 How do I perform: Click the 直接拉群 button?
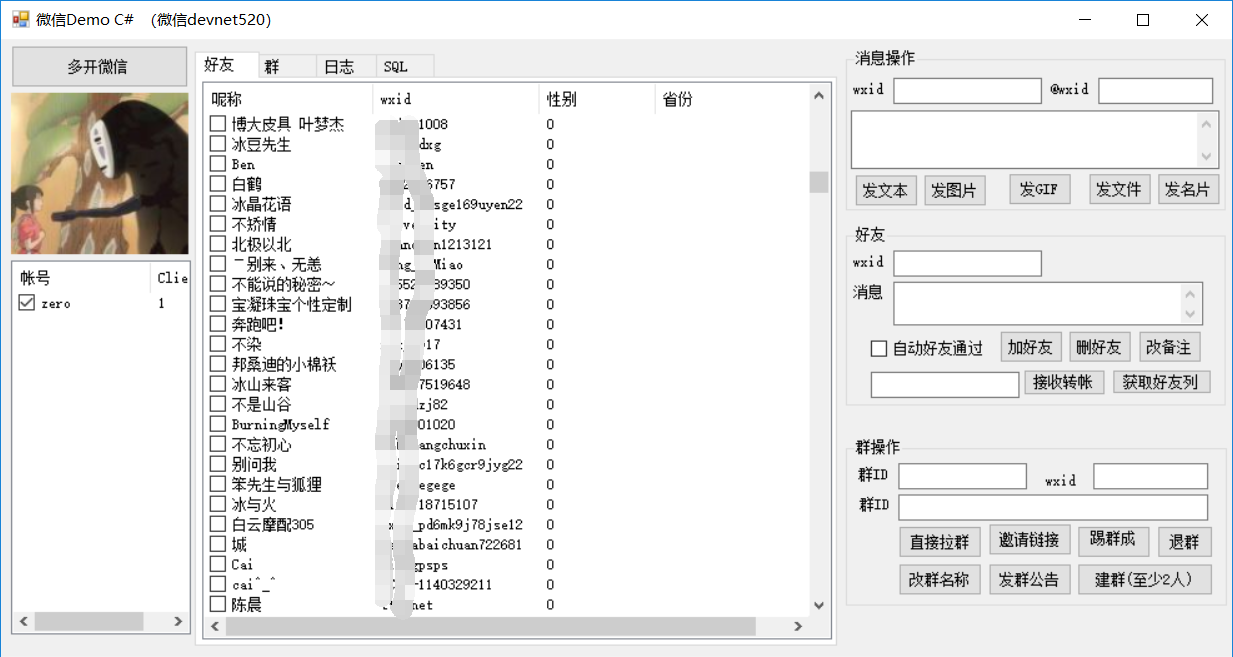(x=940, y=542)
